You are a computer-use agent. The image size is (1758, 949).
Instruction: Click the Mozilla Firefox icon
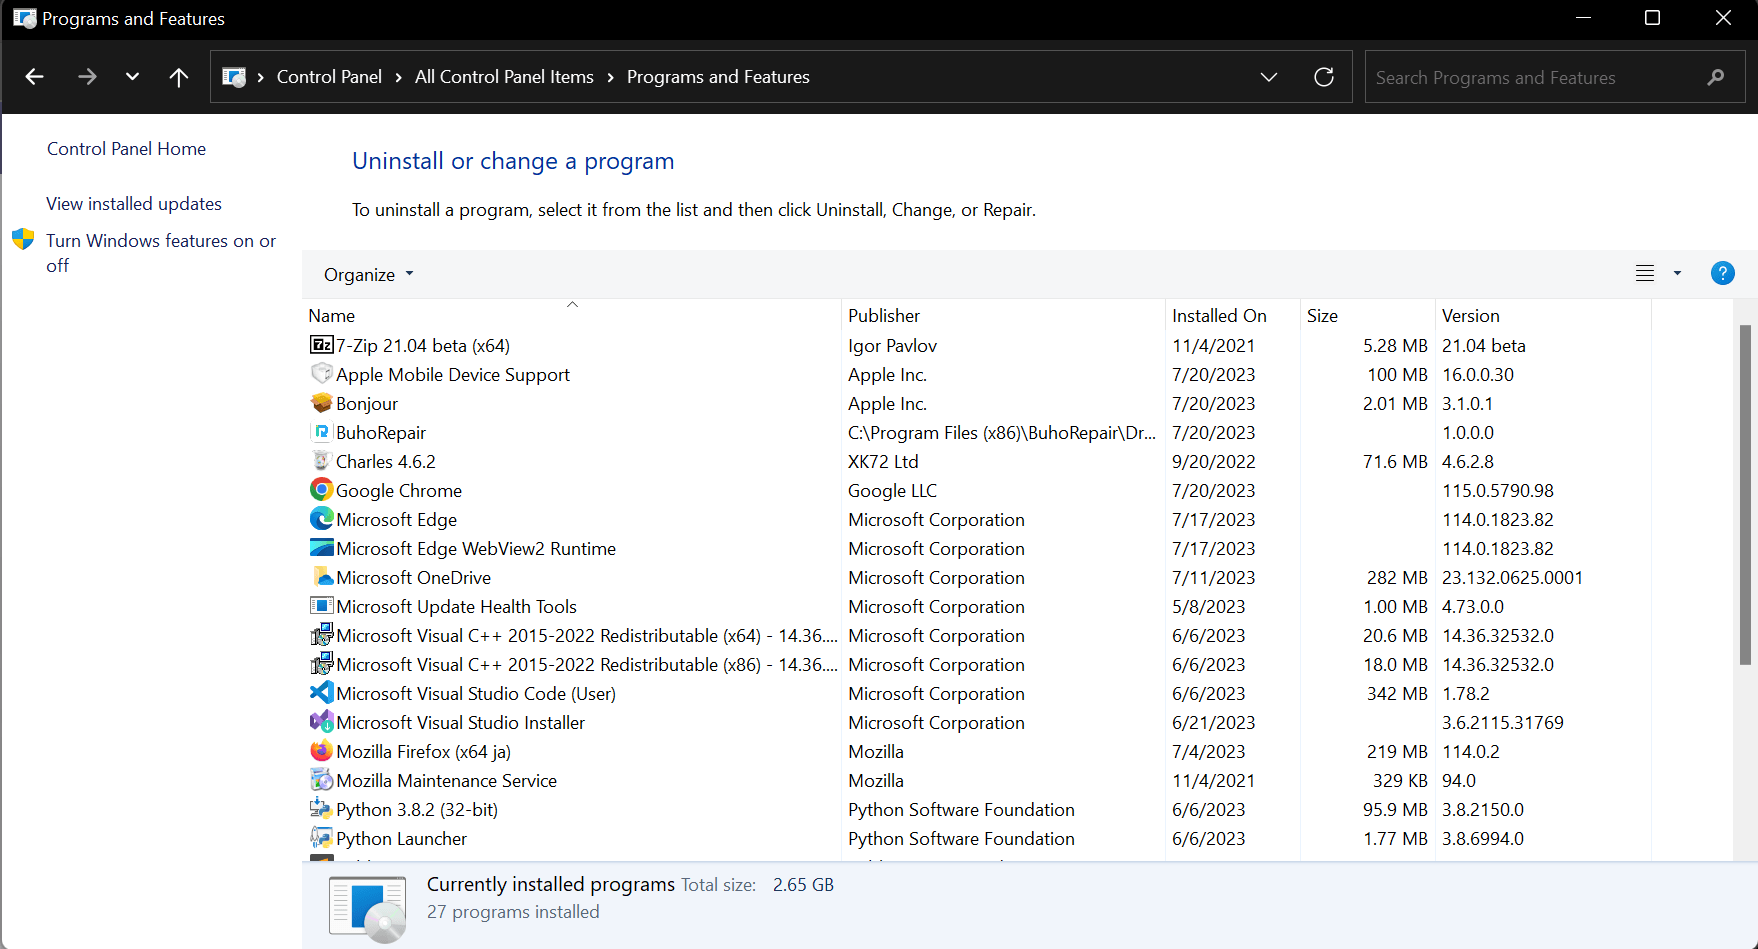tap(321, 751)
